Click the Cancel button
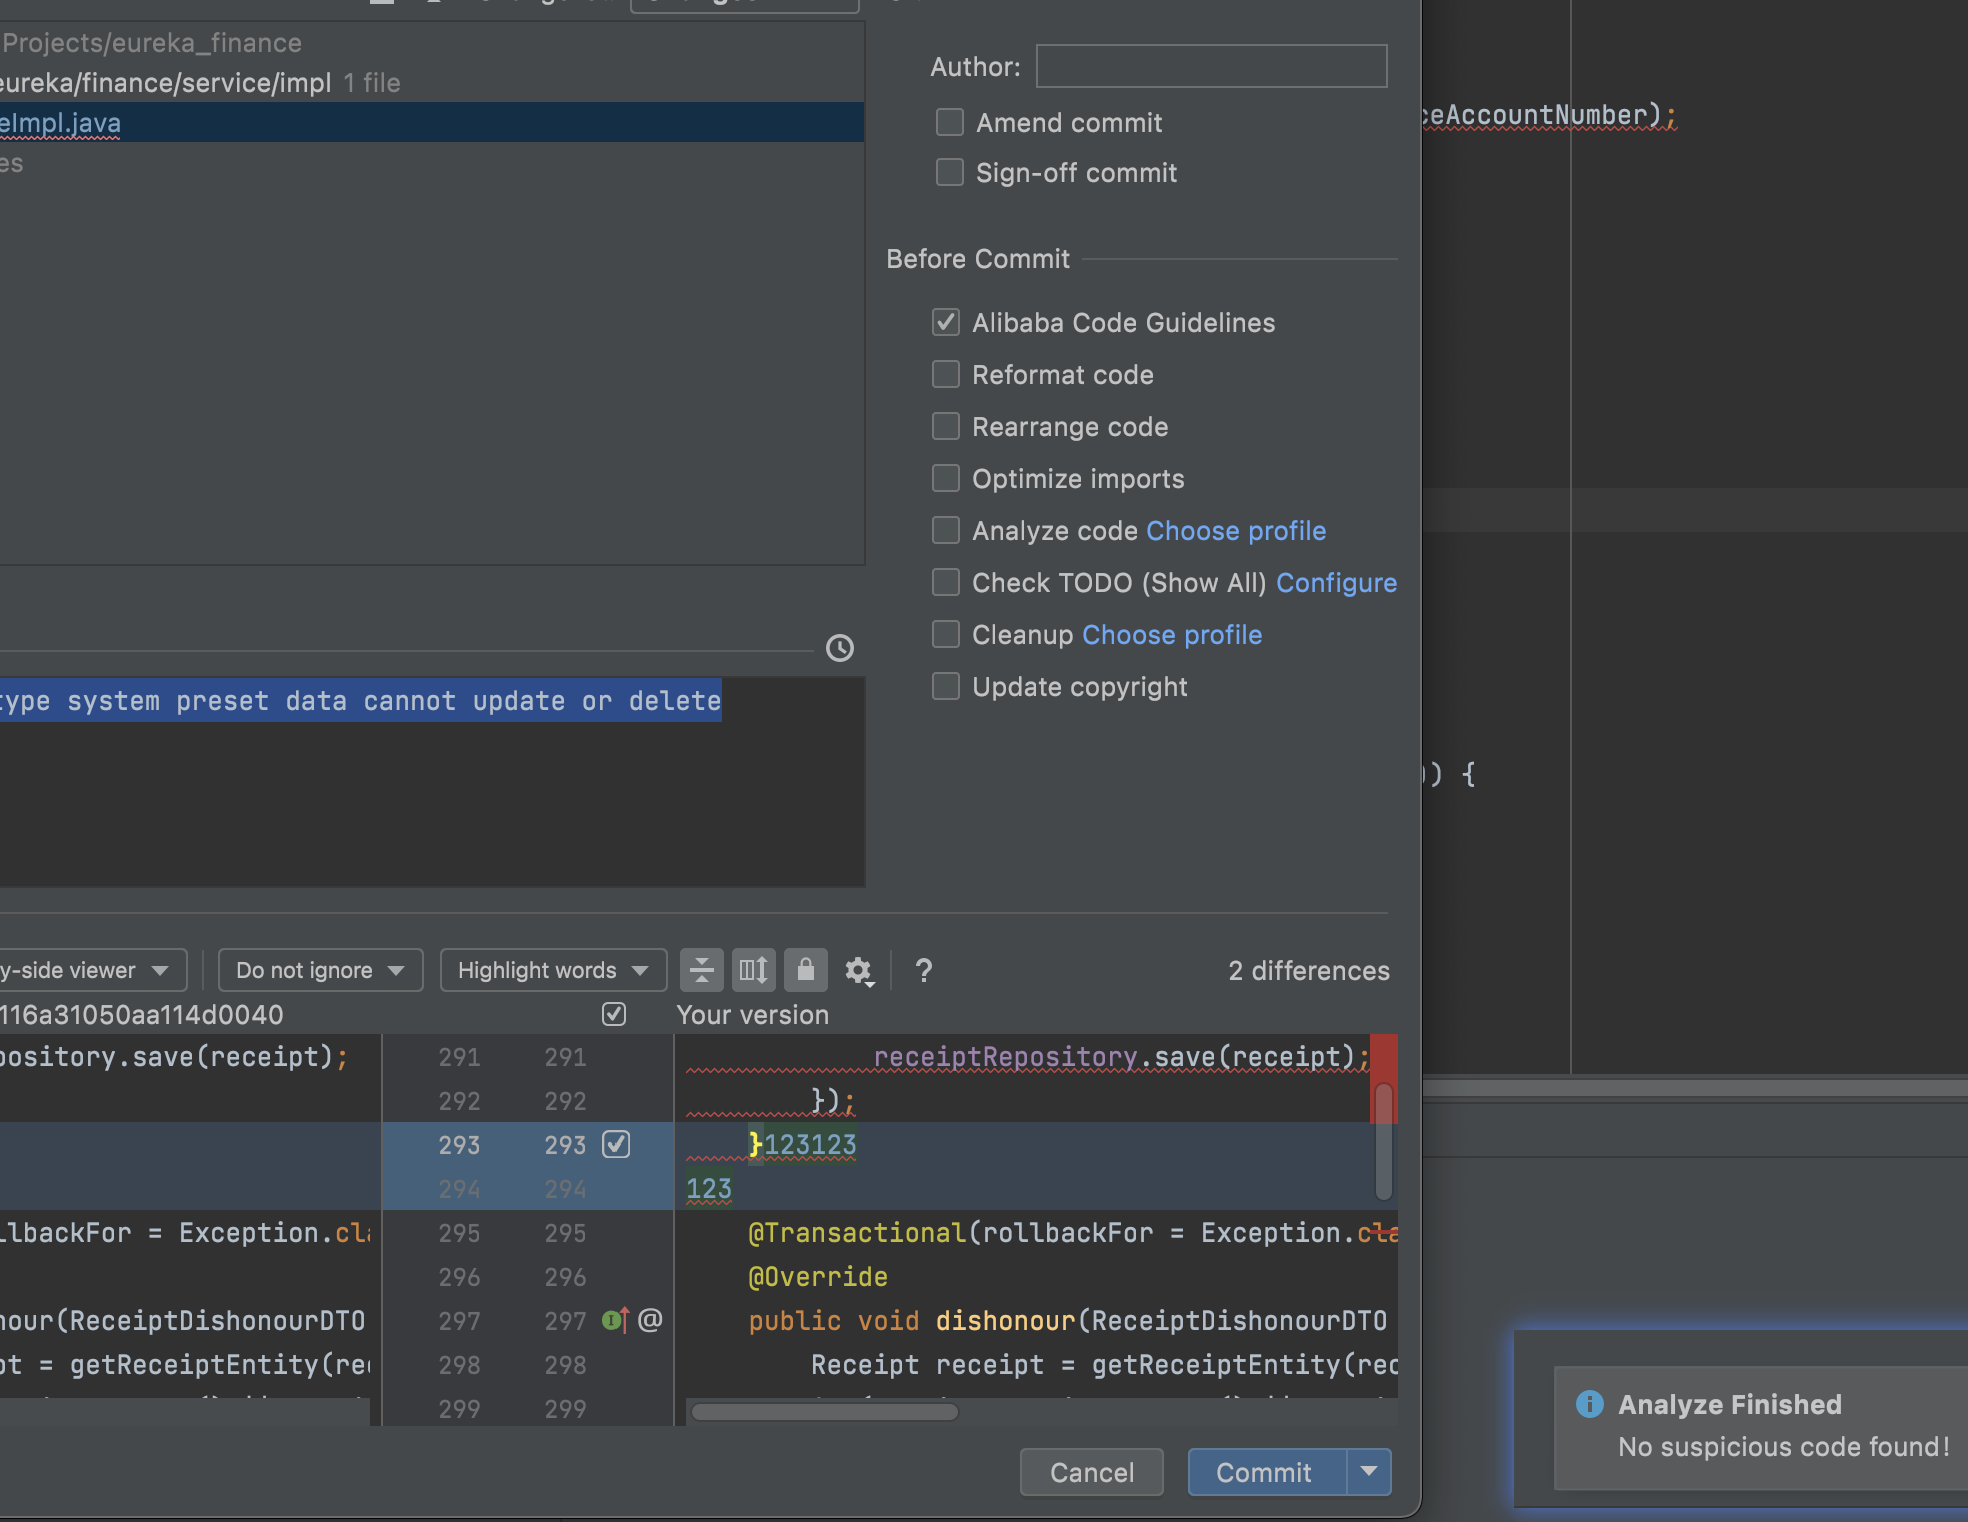The height and width of the screenshot is (1522, 1968). coord(1090,1472)
